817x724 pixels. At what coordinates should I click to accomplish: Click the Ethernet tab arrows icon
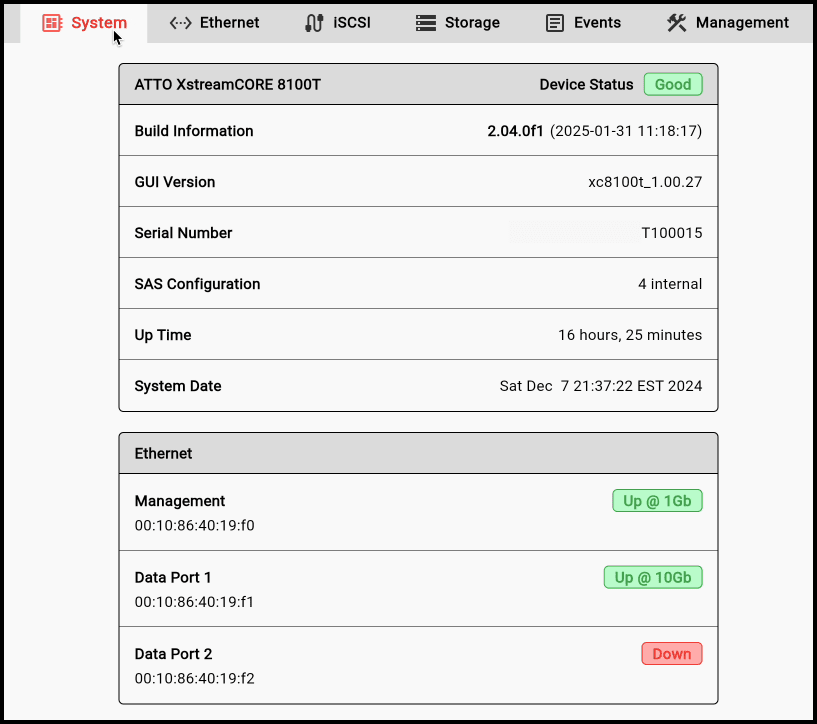[181, 23]
